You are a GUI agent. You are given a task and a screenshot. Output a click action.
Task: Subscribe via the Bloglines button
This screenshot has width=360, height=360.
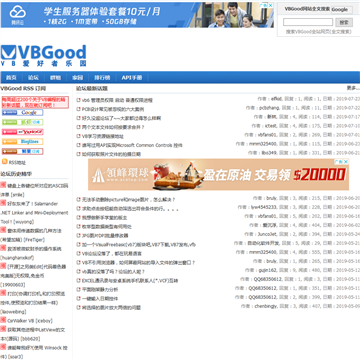(x=22, y=142)
